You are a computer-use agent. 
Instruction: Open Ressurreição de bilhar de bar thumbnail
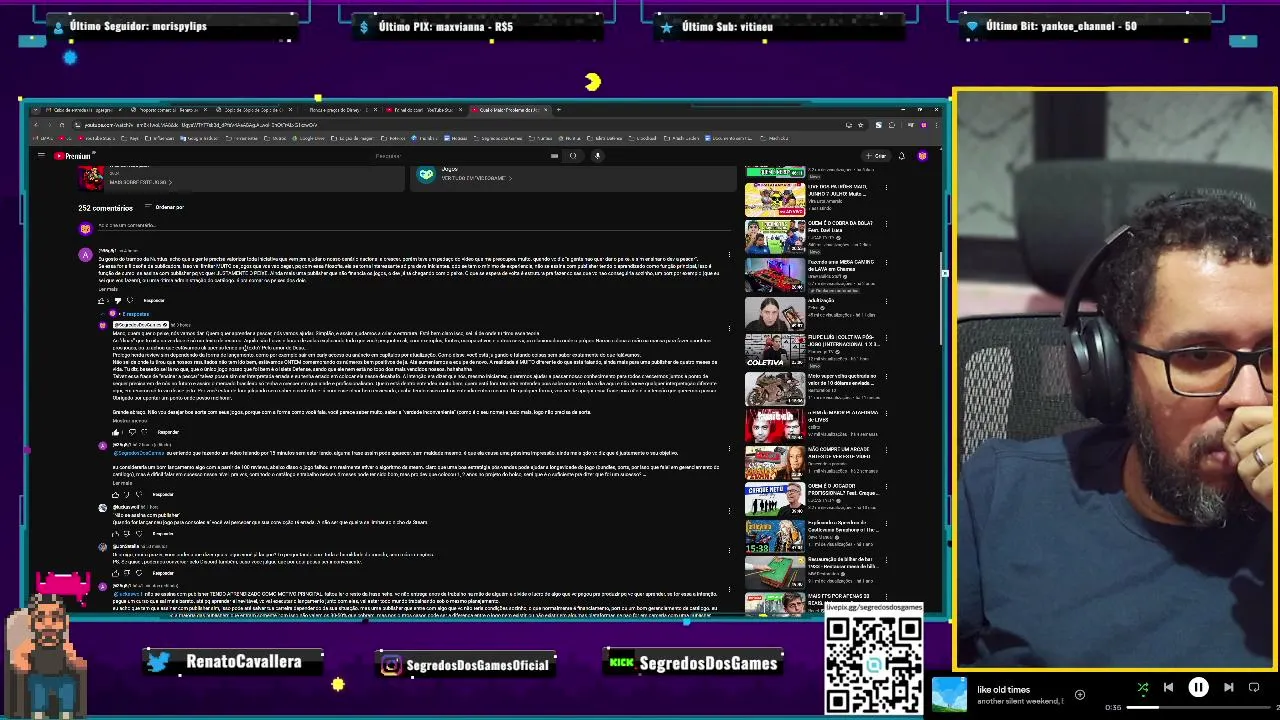tap(774, 574)
